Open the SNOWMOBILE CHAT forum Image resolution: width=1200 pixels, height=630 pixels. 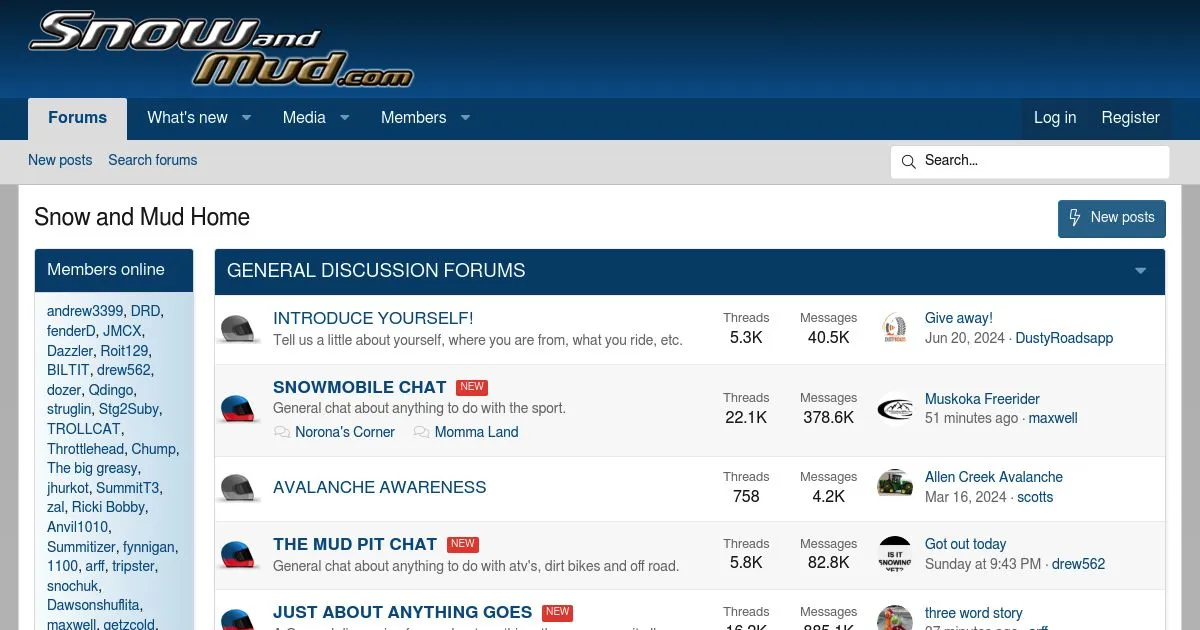click(360, 387)
